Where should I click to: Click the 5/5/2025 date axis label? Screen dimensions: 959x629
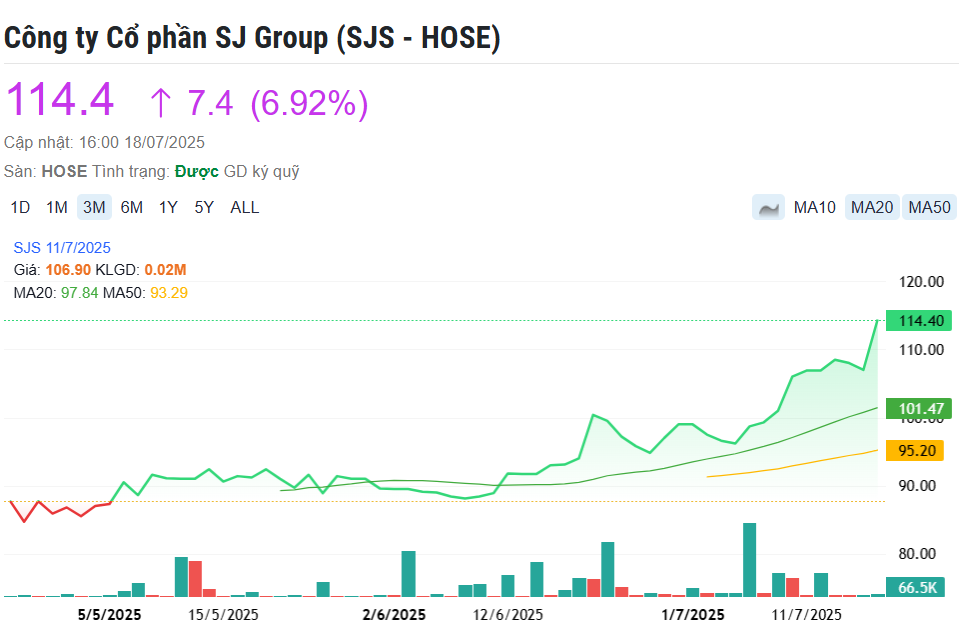pos(109,614)
